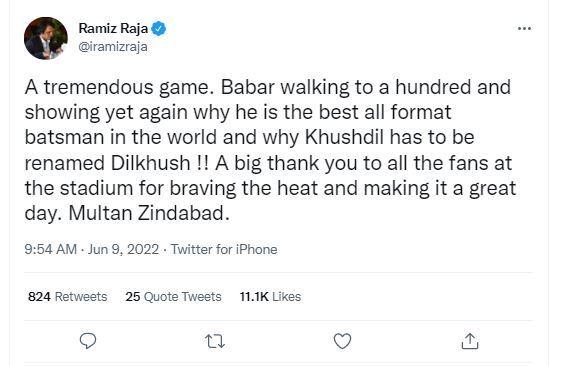Viewport: 561px width, 366px height.
Task: Reply to the tweet using the comment icon
Action: 88,341
